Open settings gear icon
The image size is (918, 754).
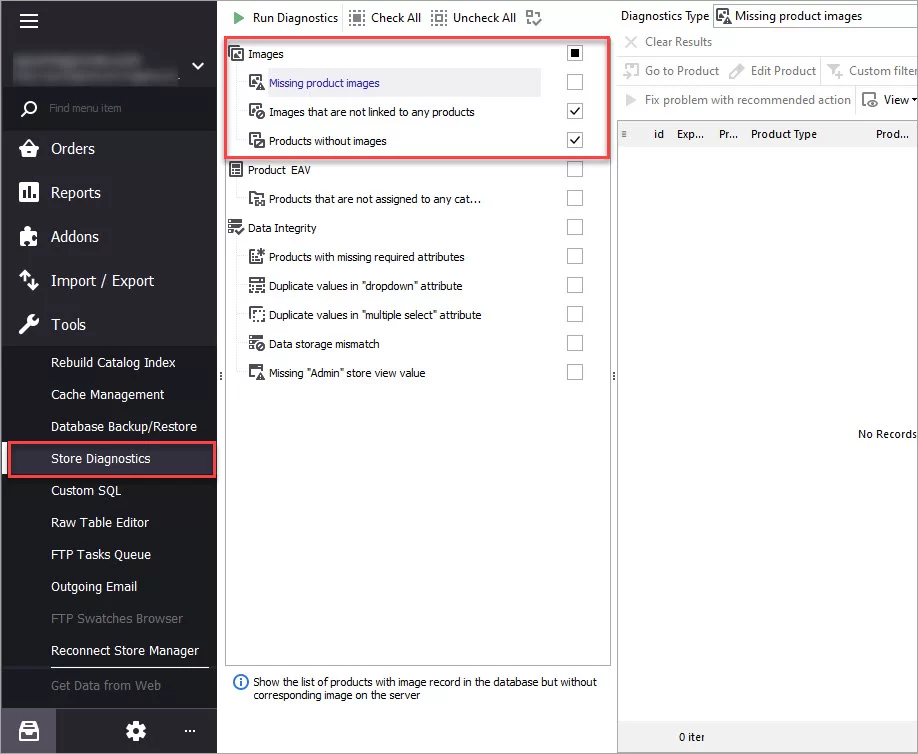point(136,731)
